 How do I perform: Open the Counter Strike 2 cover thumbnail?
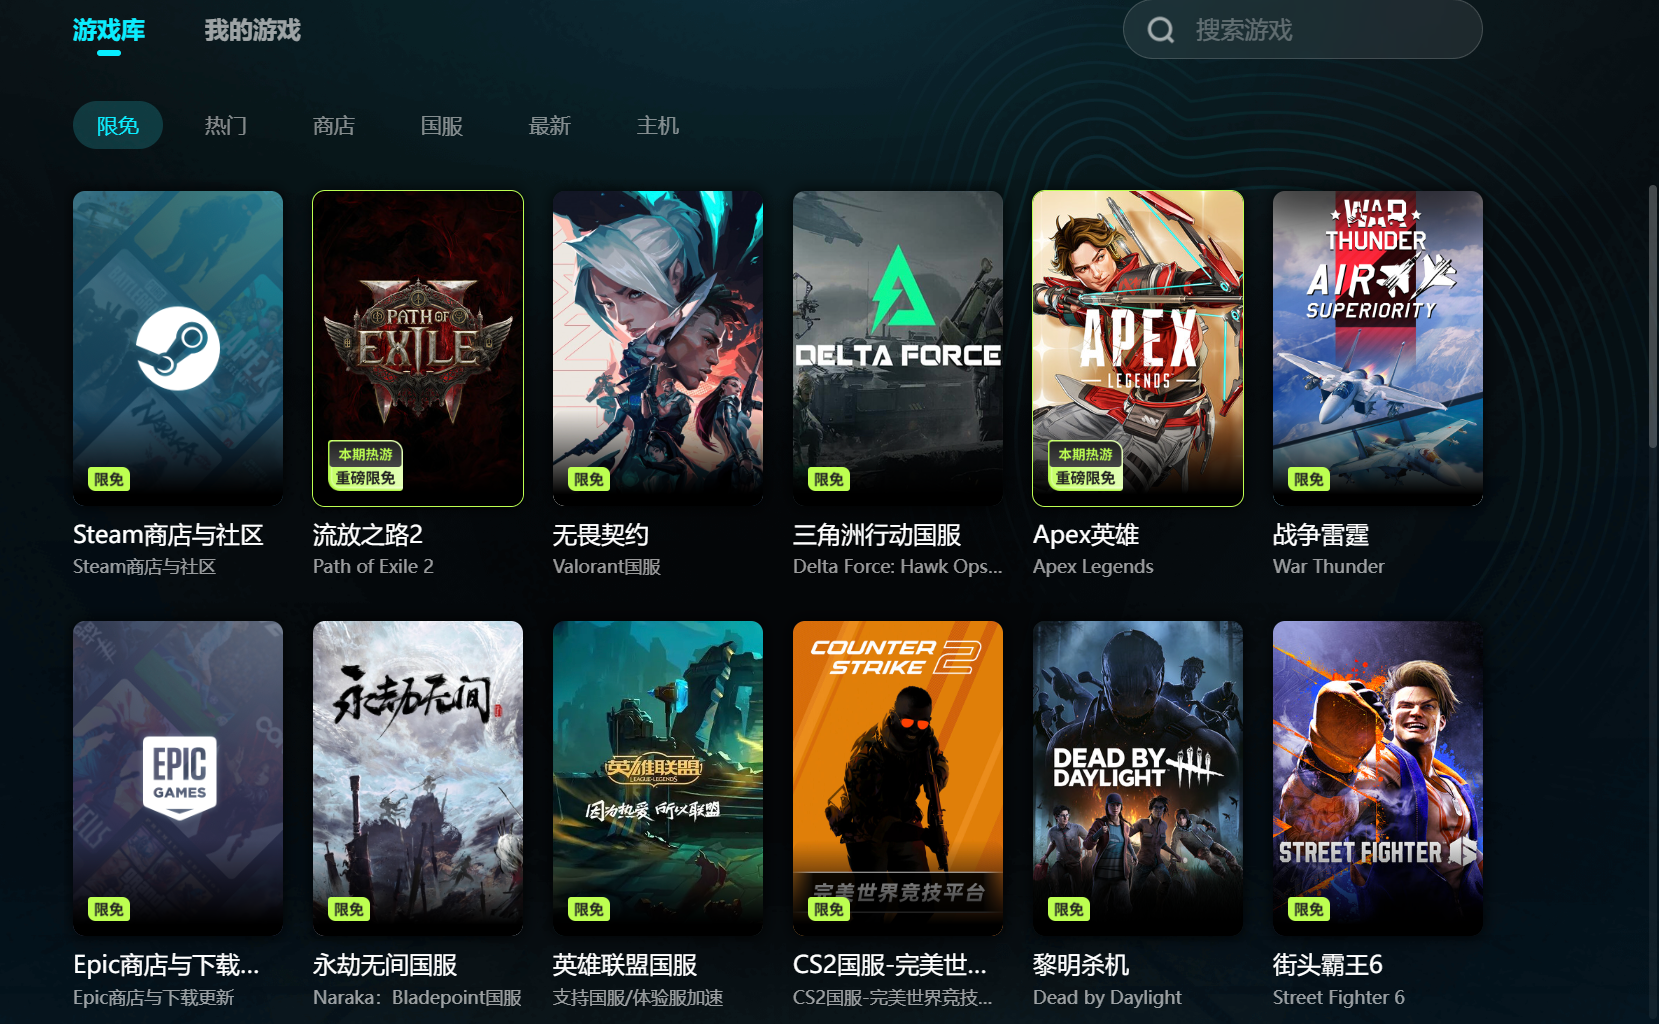point(898,778)
